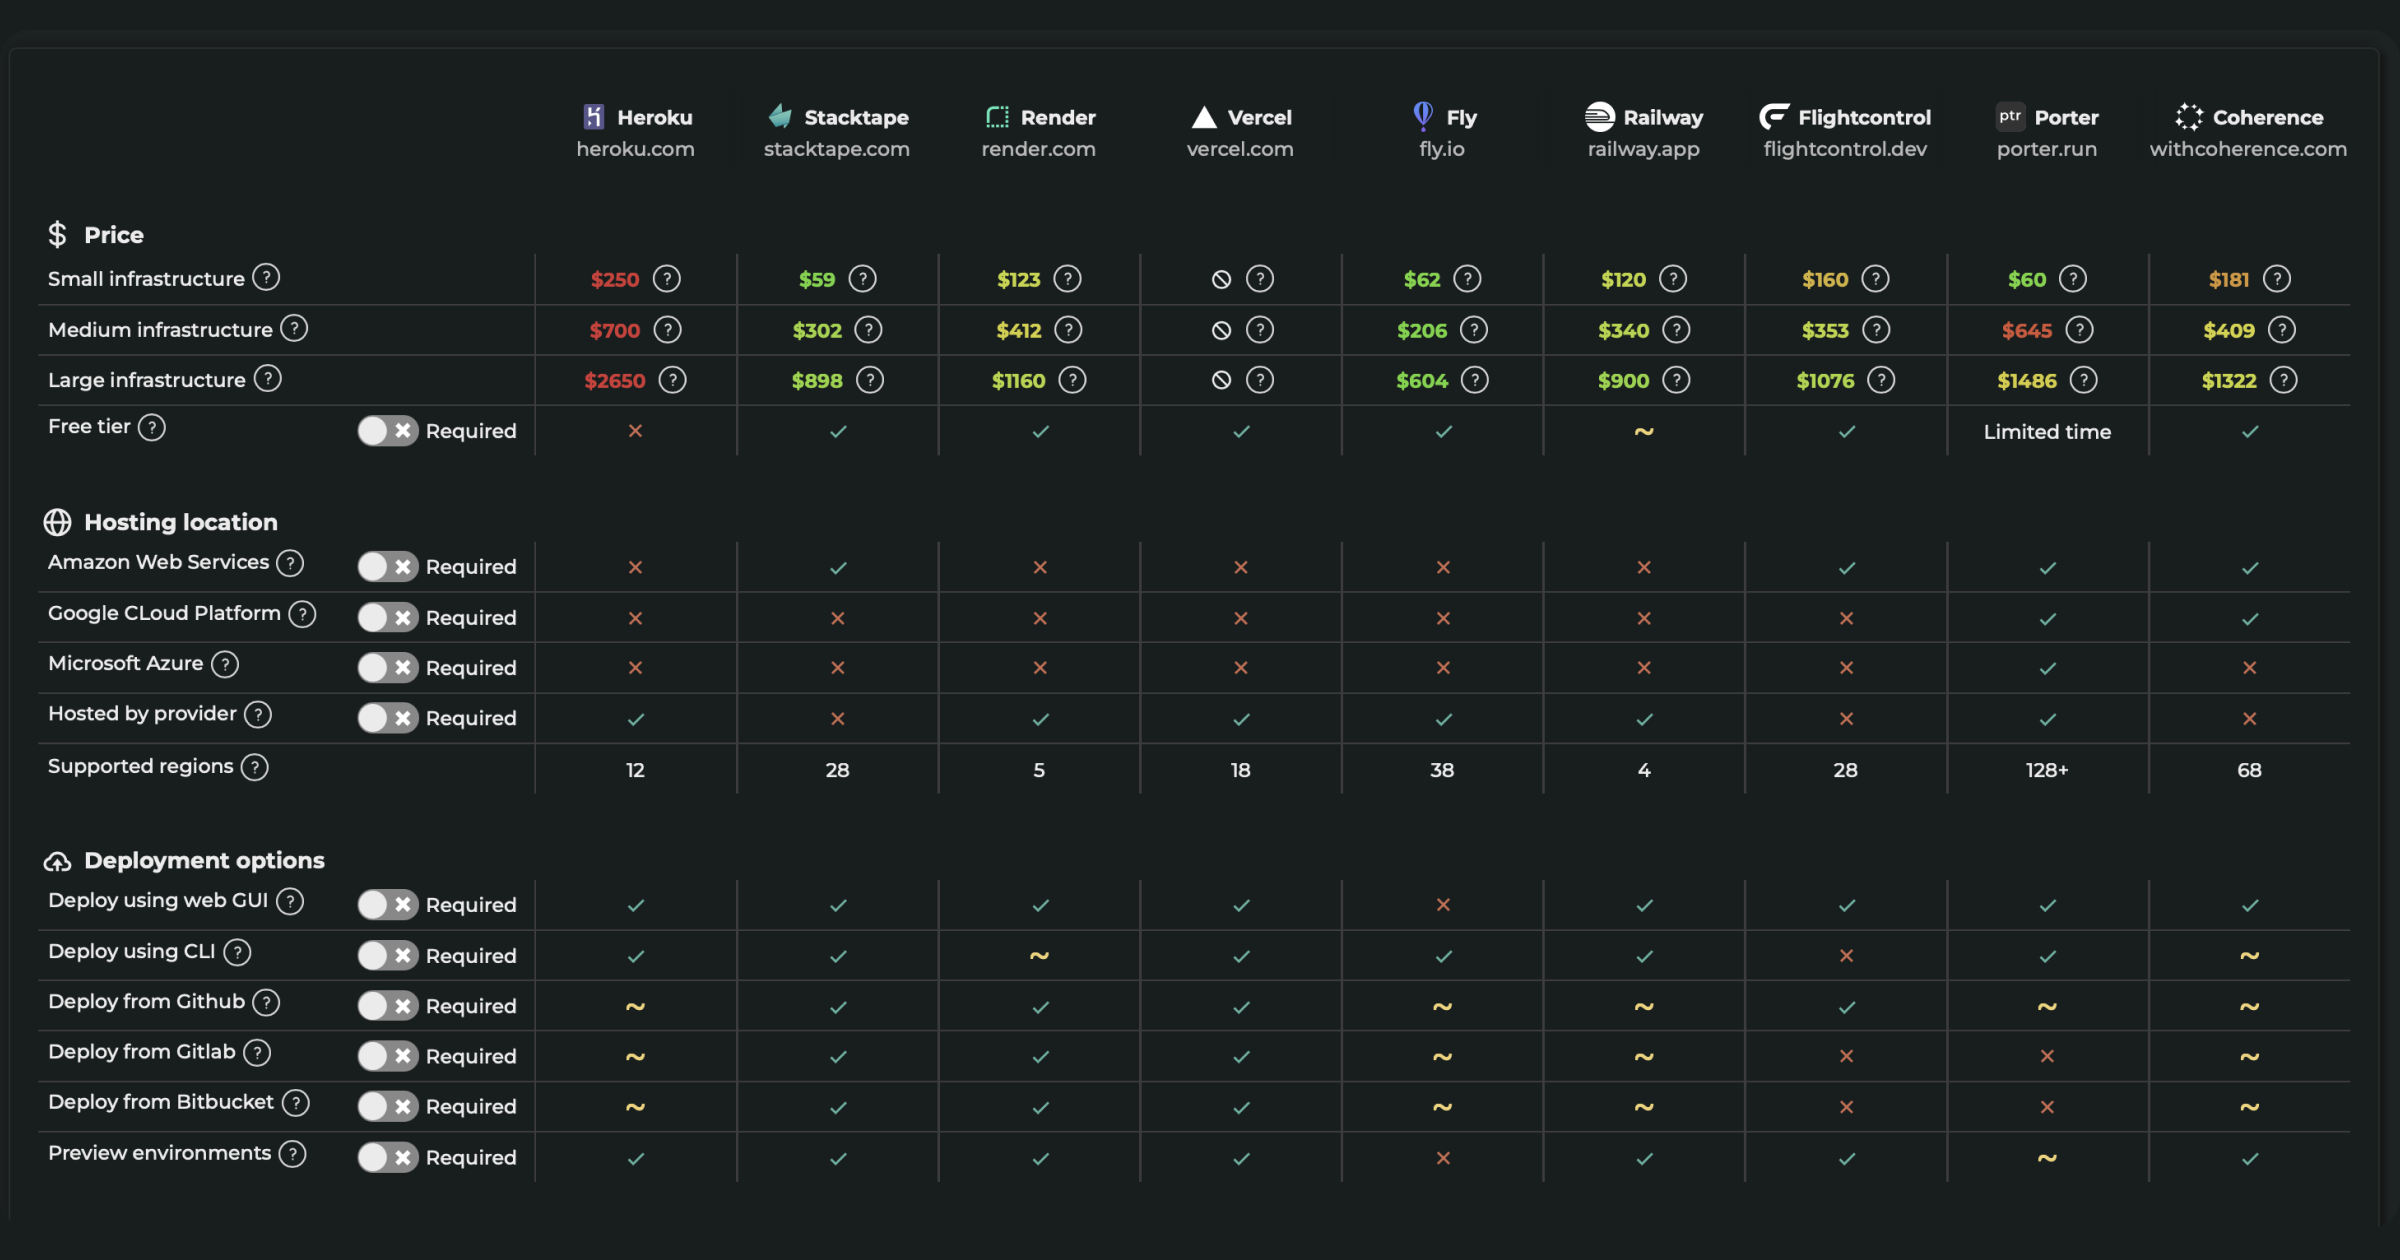Click the Vercel triangle logo
This screenshot has height=1260, width=2400.
pyautogui.click(x=1204, y=117)
